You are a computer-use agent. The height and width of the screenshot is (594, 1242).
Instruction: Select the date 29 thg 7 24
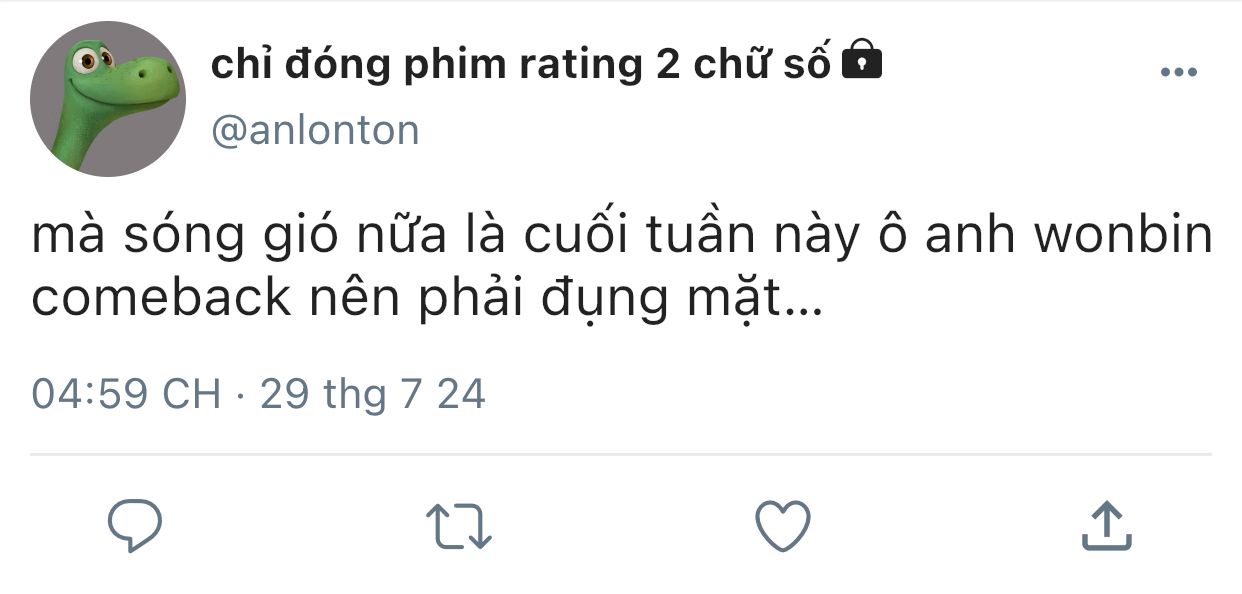point(372,394)
